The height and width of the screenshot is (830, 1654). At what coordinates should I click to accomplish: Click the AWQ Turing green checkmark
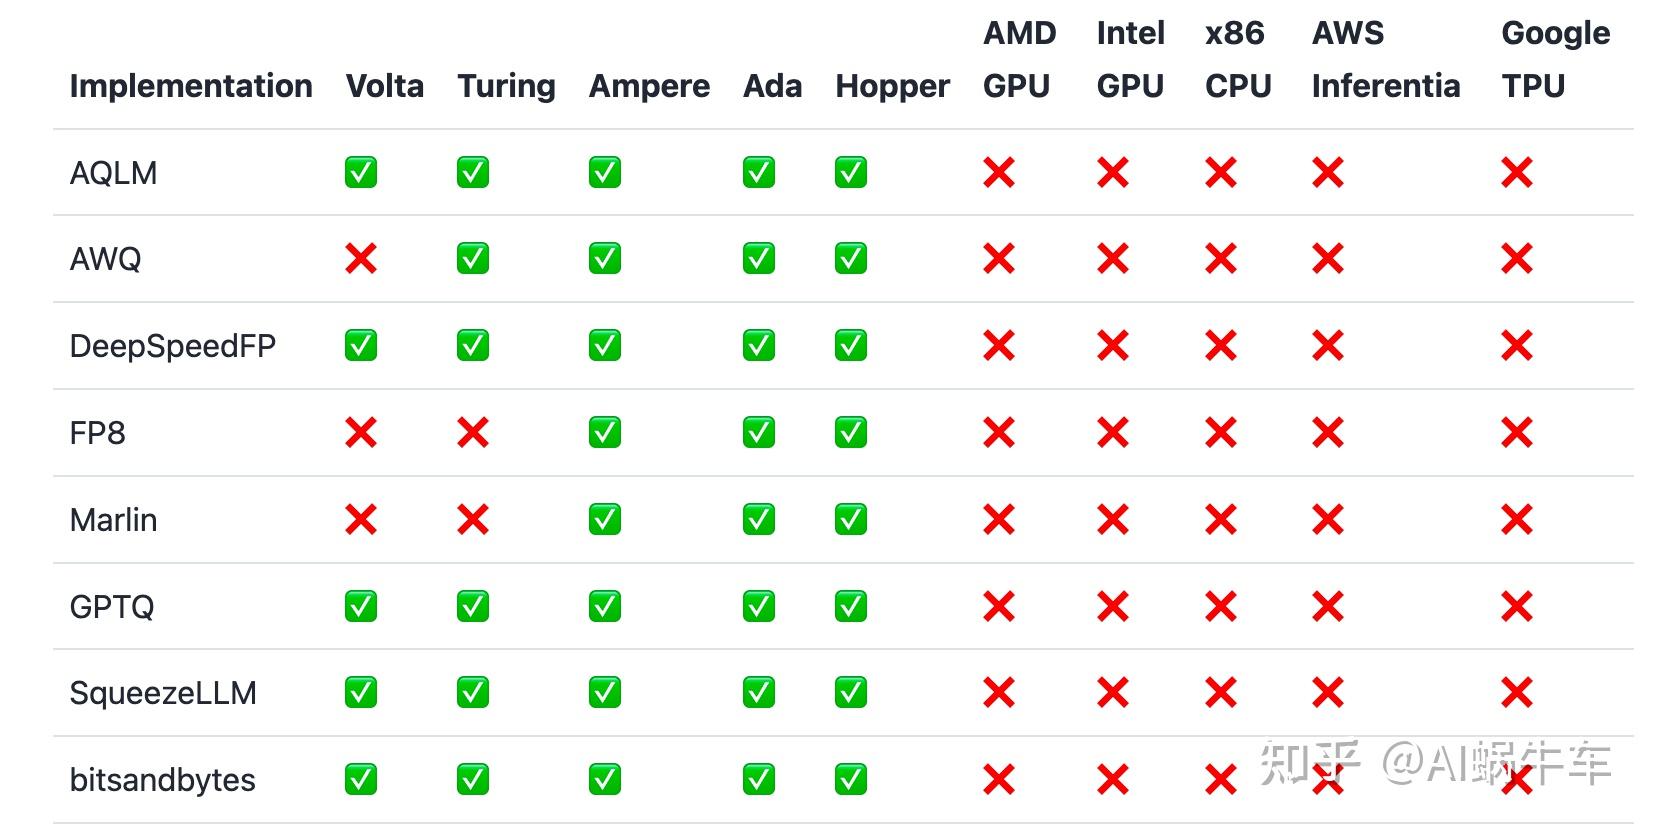473,259
